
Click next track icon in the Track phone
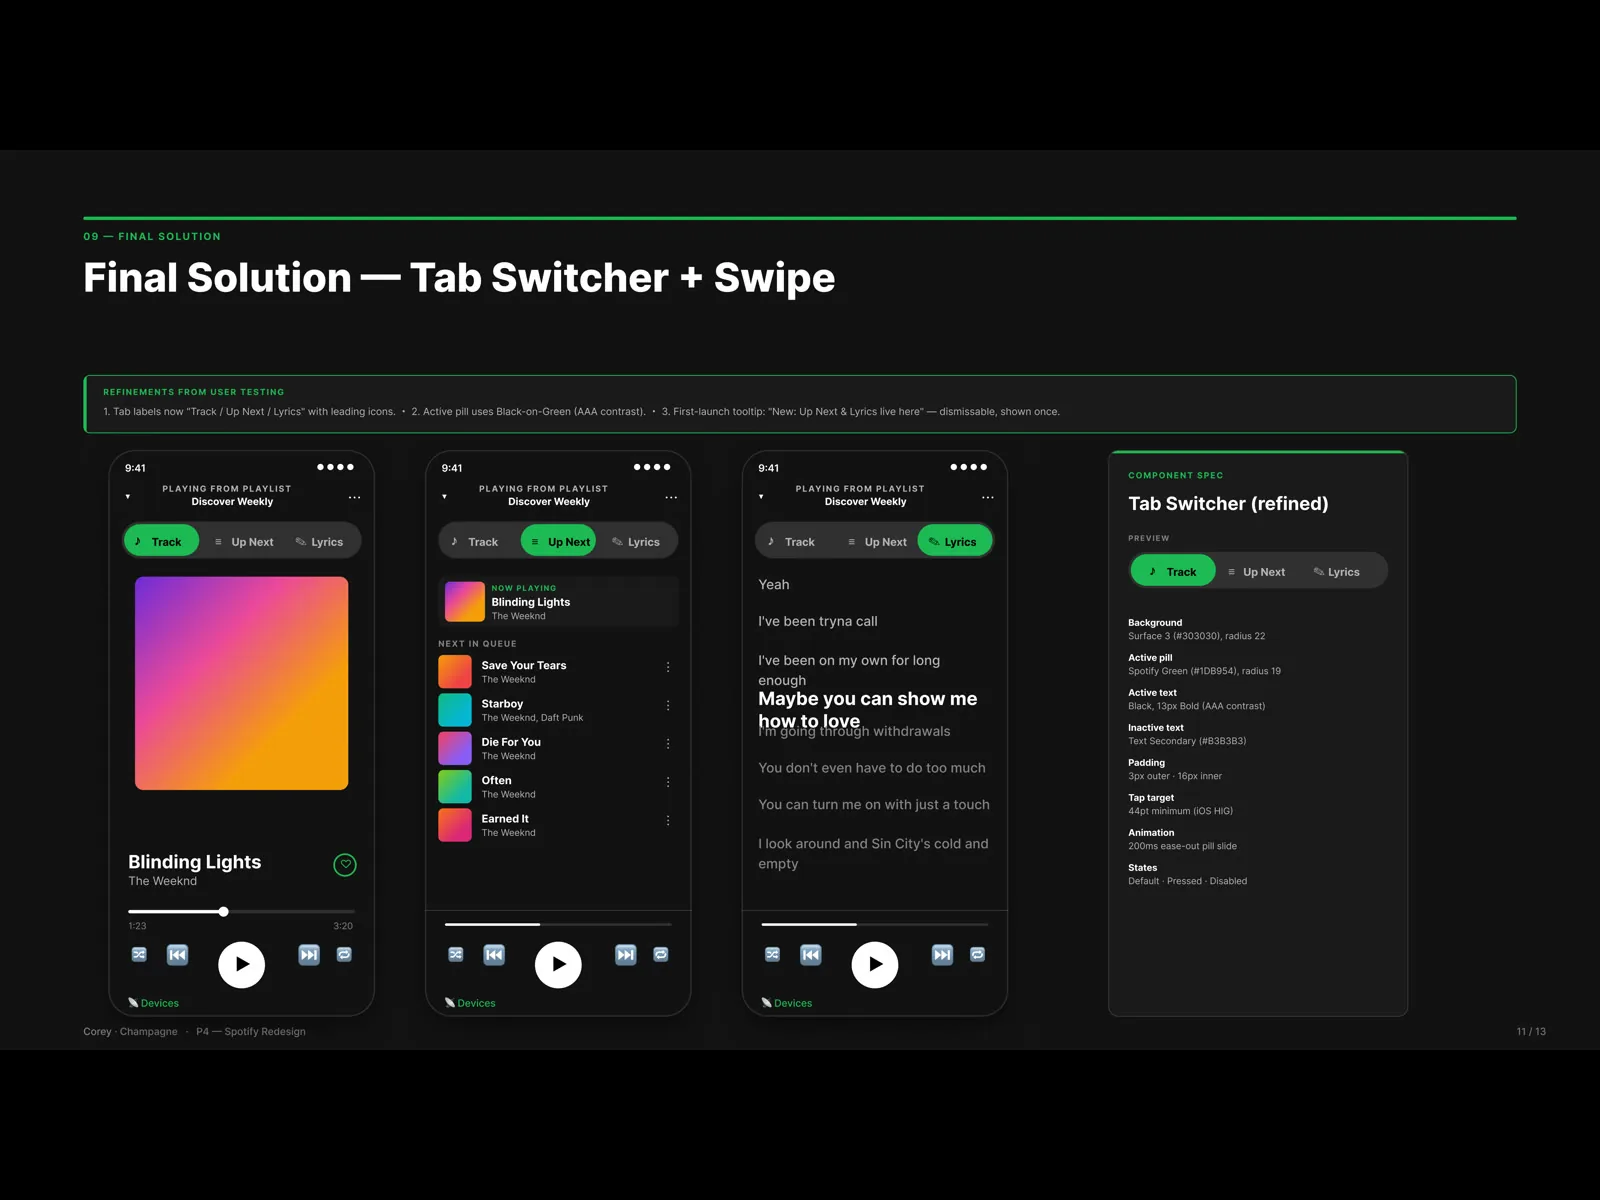click(309, 955)
